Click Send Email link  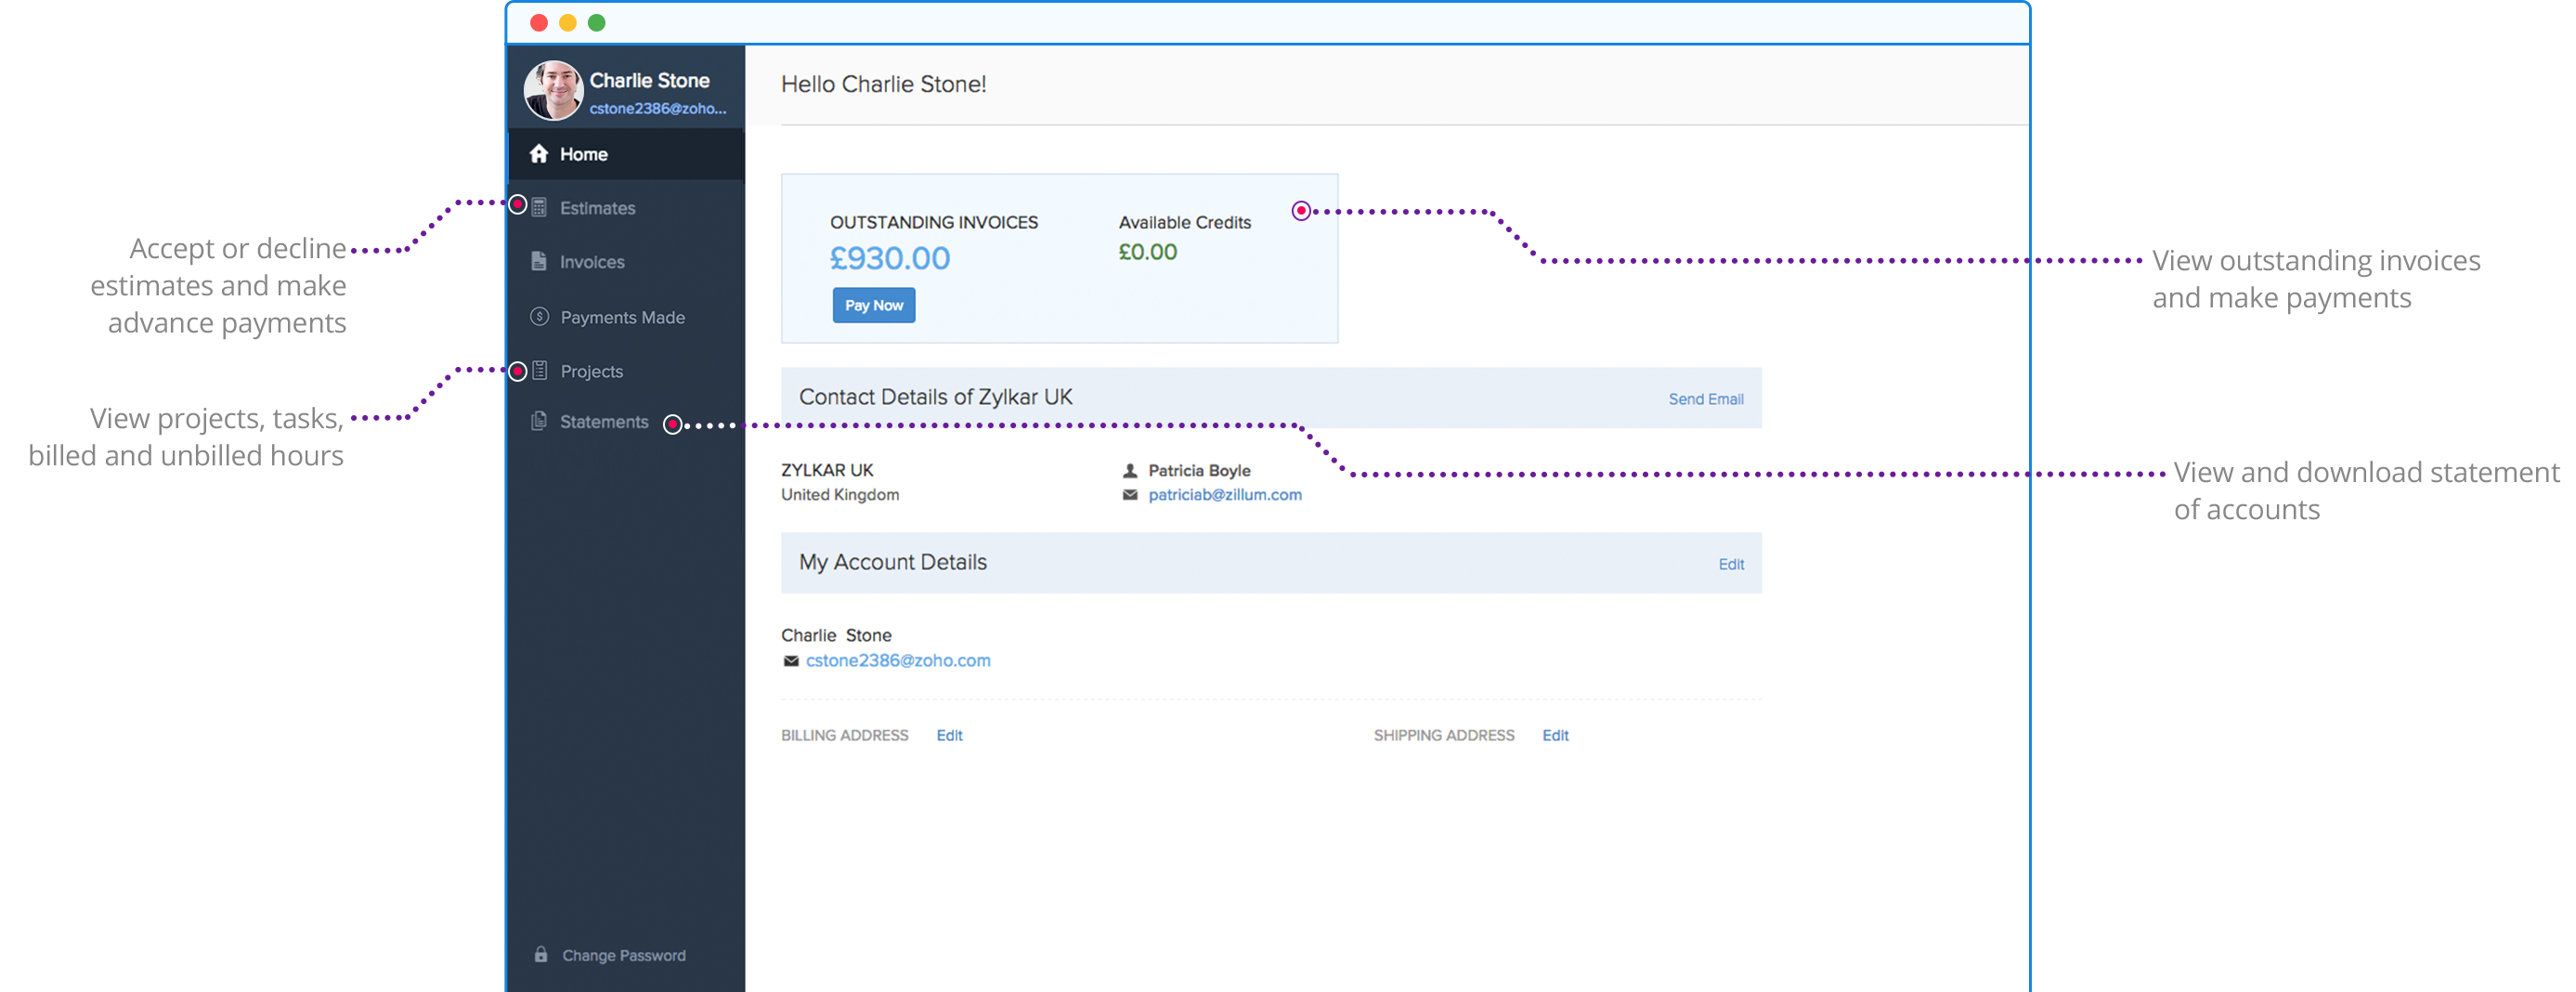point(1705,399)
